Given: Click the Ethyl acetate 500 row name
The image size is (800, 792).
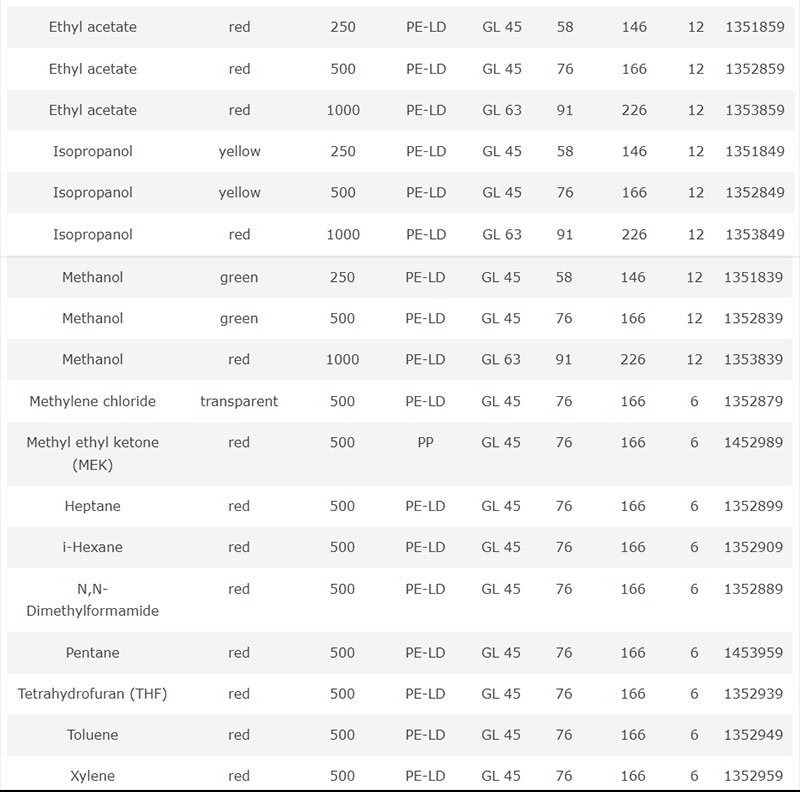Looking at the screenshot, I should [x=92, y=69].
